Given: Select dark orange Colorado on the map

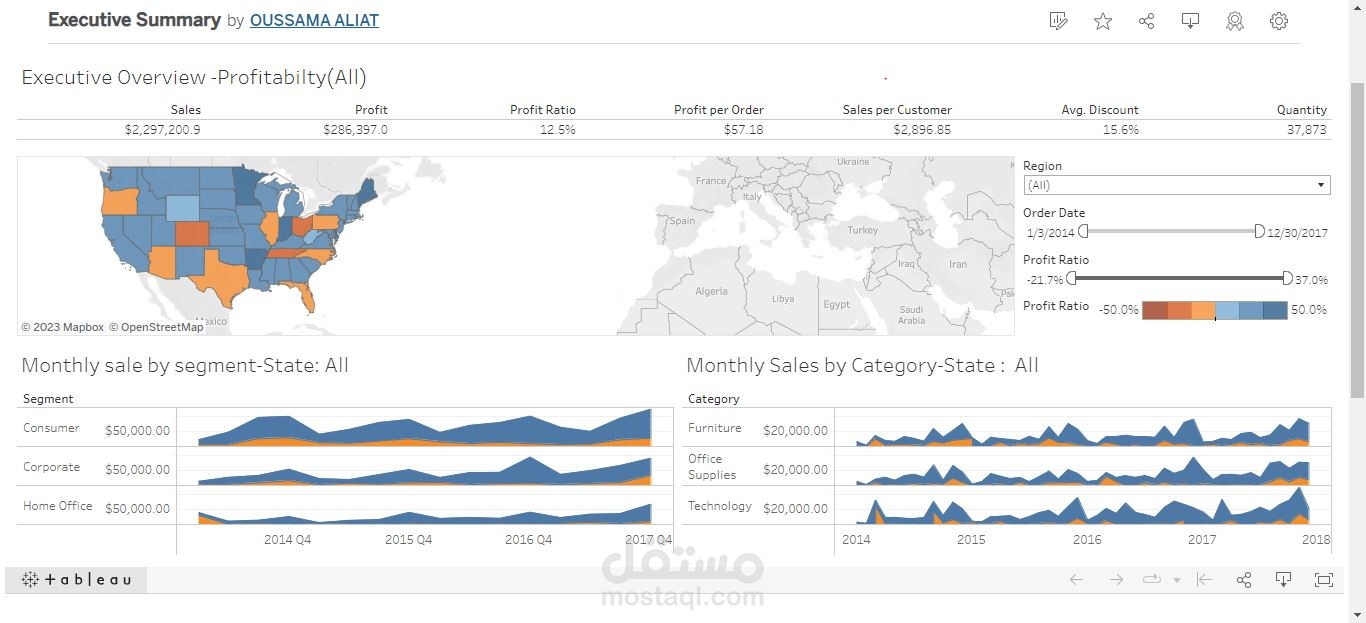Looking at the screenshot, I should (192, 233).
